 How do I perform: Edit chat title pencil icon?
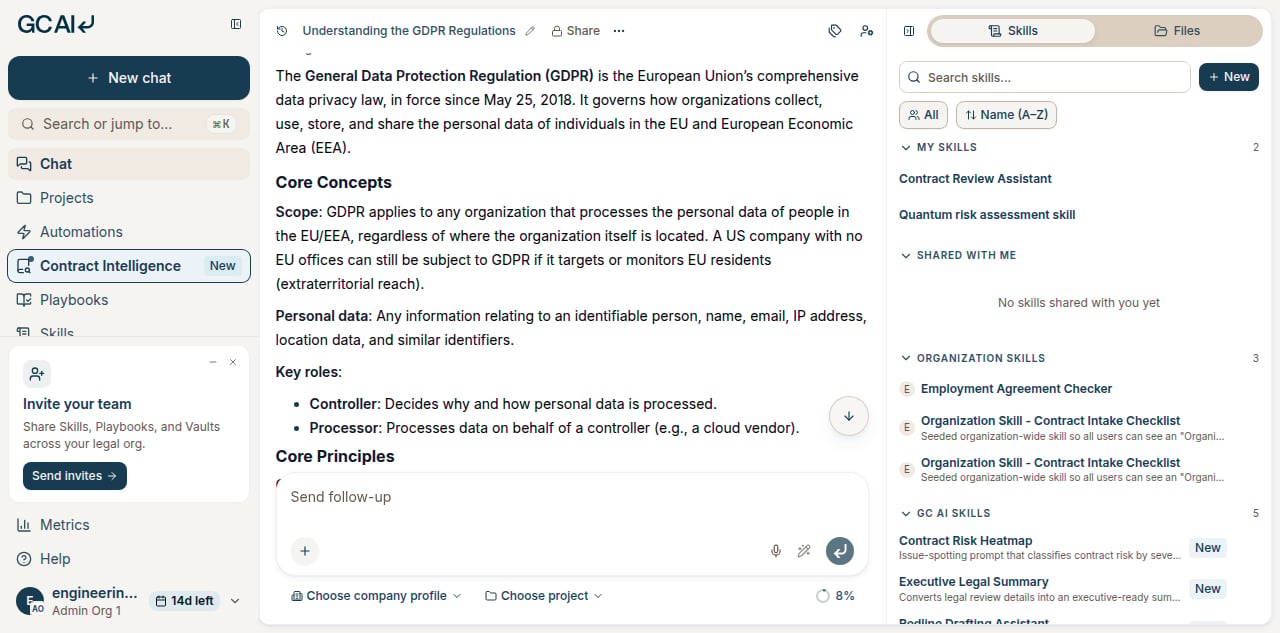point(530,31)
